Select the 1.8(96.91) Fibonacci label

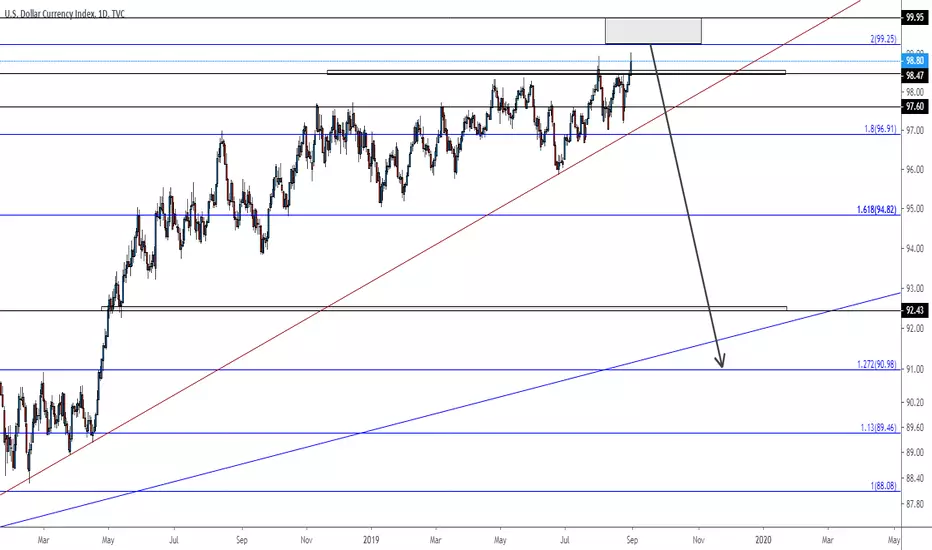click(880, 128)
